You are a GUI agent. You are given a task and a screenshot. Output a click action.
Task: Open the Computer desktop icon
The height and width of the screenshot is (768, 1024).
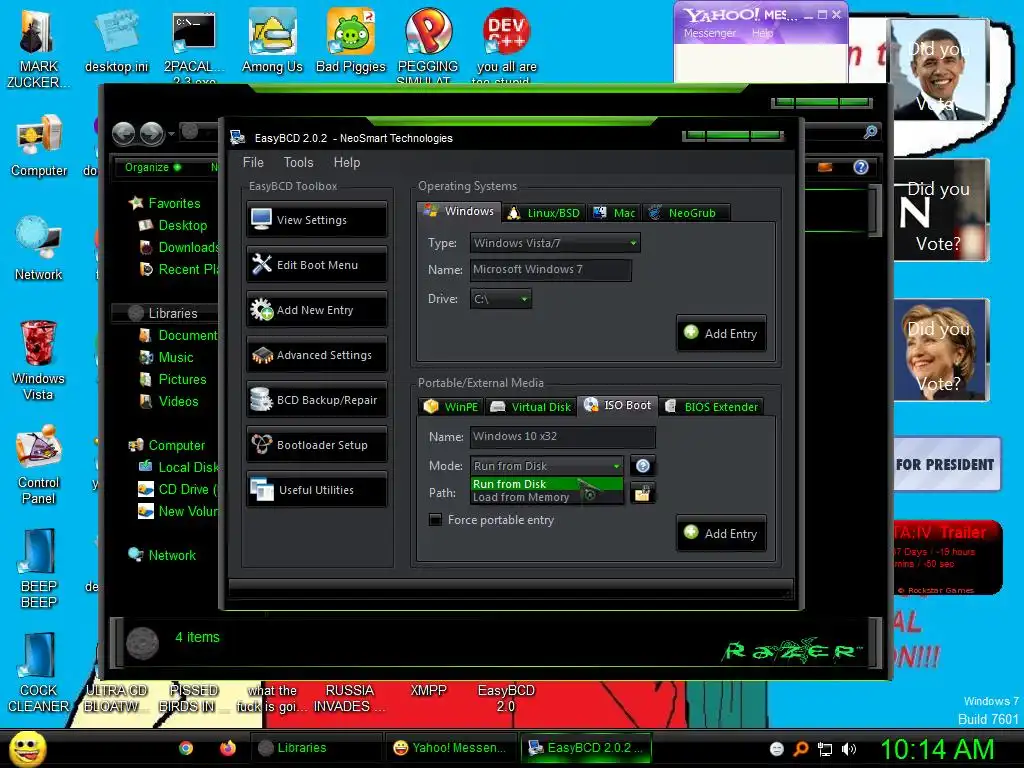(x=39, y=146)
